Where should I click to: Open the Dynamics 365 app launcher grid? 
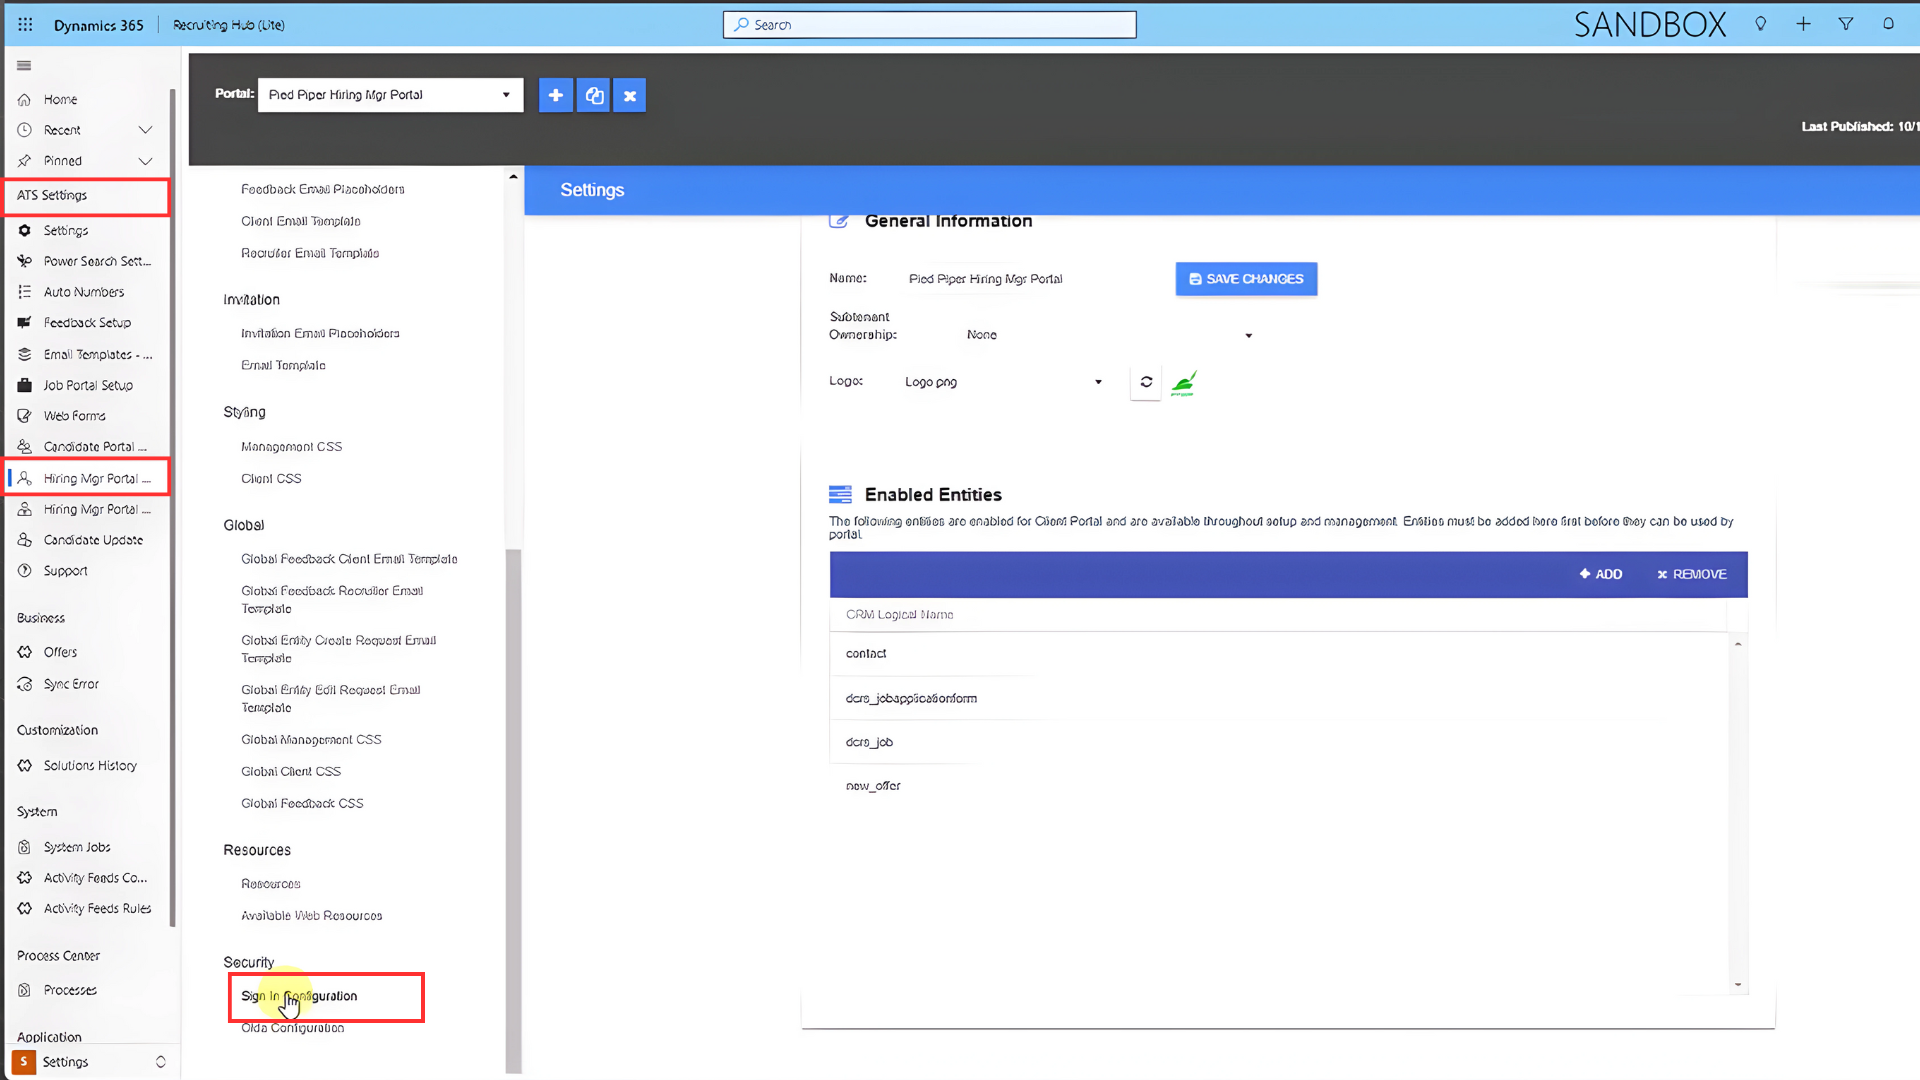tap(25, 25)
